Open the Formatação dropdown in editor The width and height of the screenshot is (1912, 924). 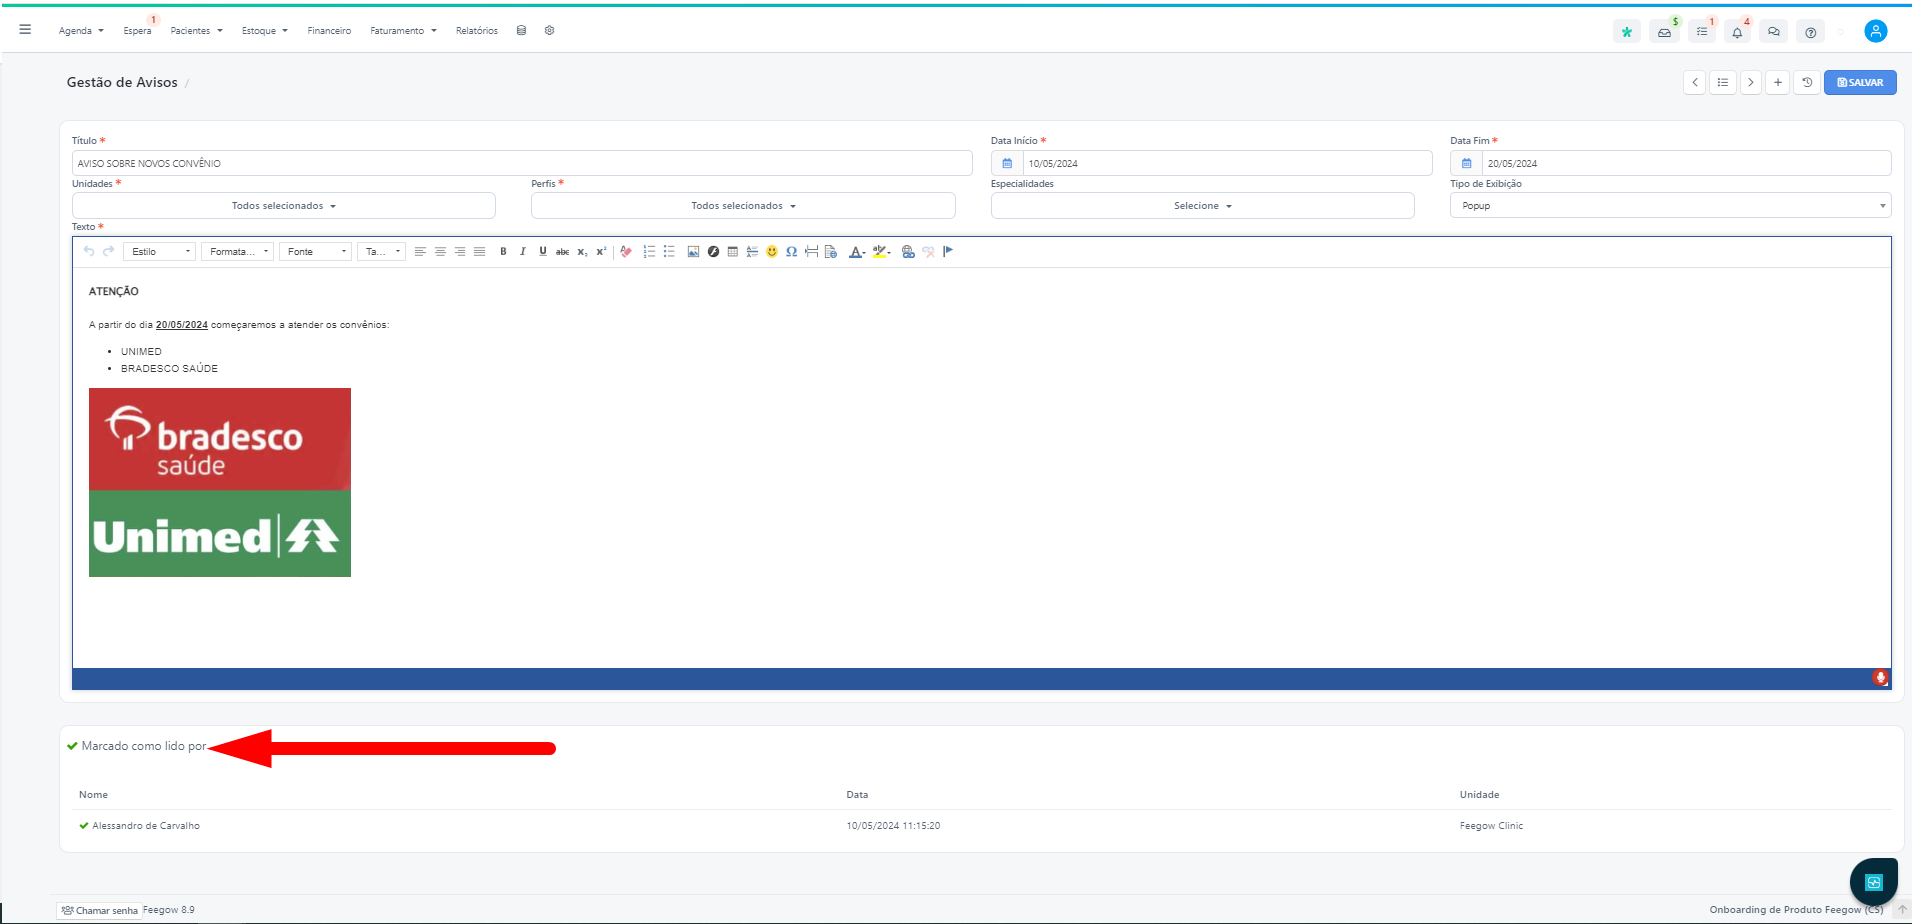(237, 252)
